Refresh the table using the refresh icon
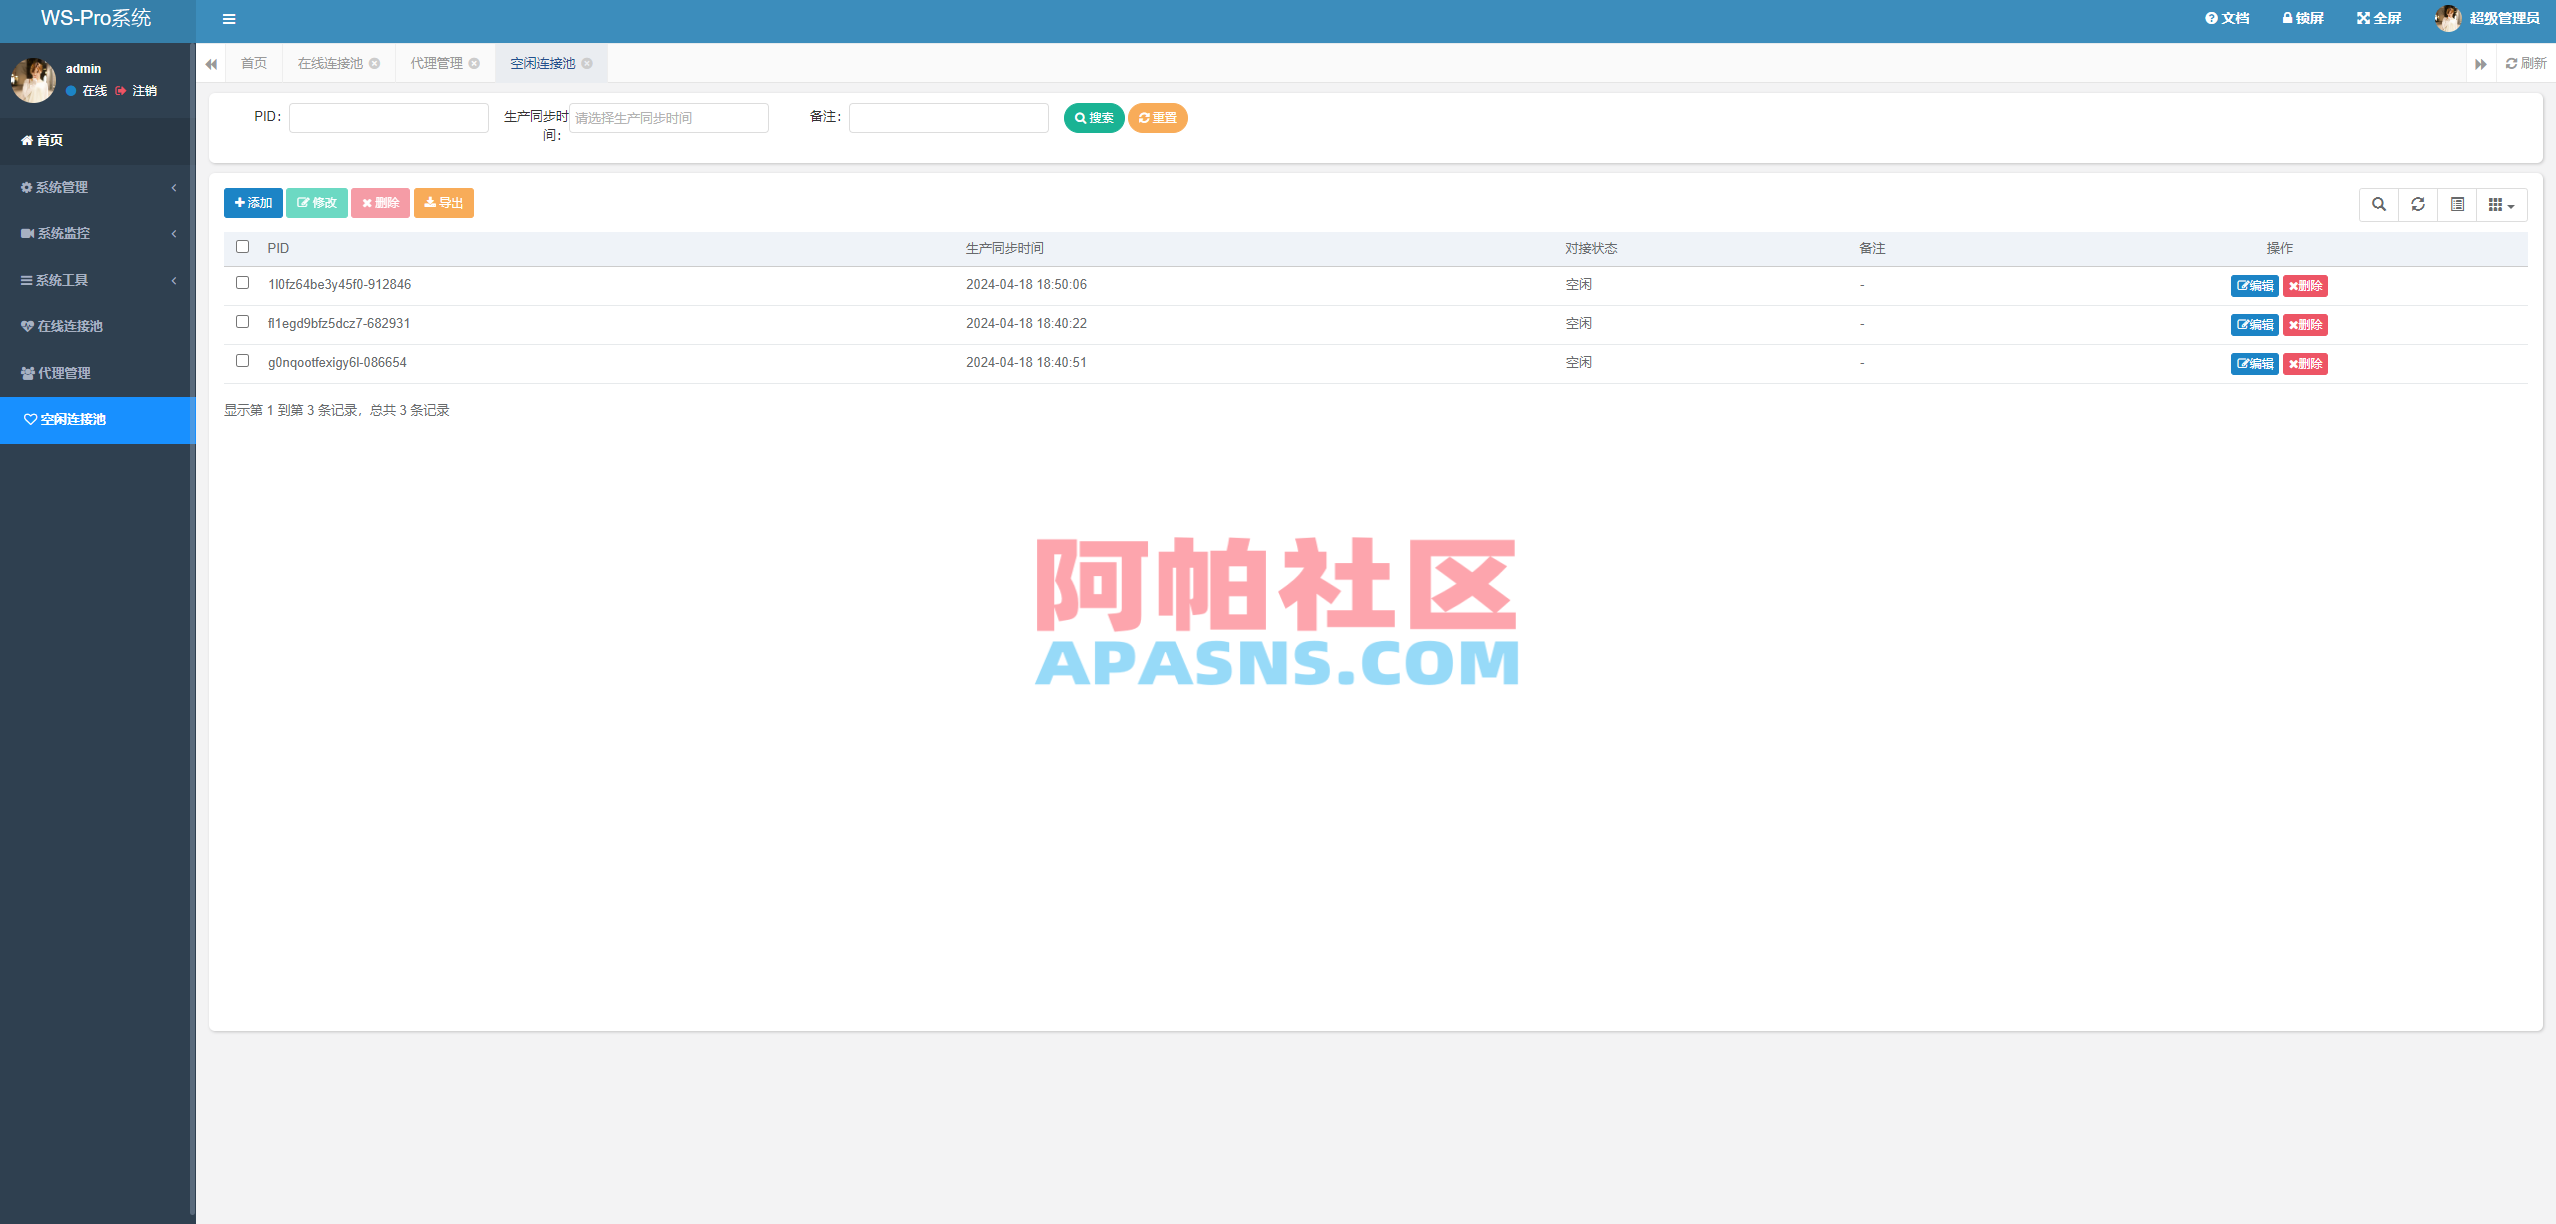The height and width of the screenshot is (1224, 2556). [2418, 204]
